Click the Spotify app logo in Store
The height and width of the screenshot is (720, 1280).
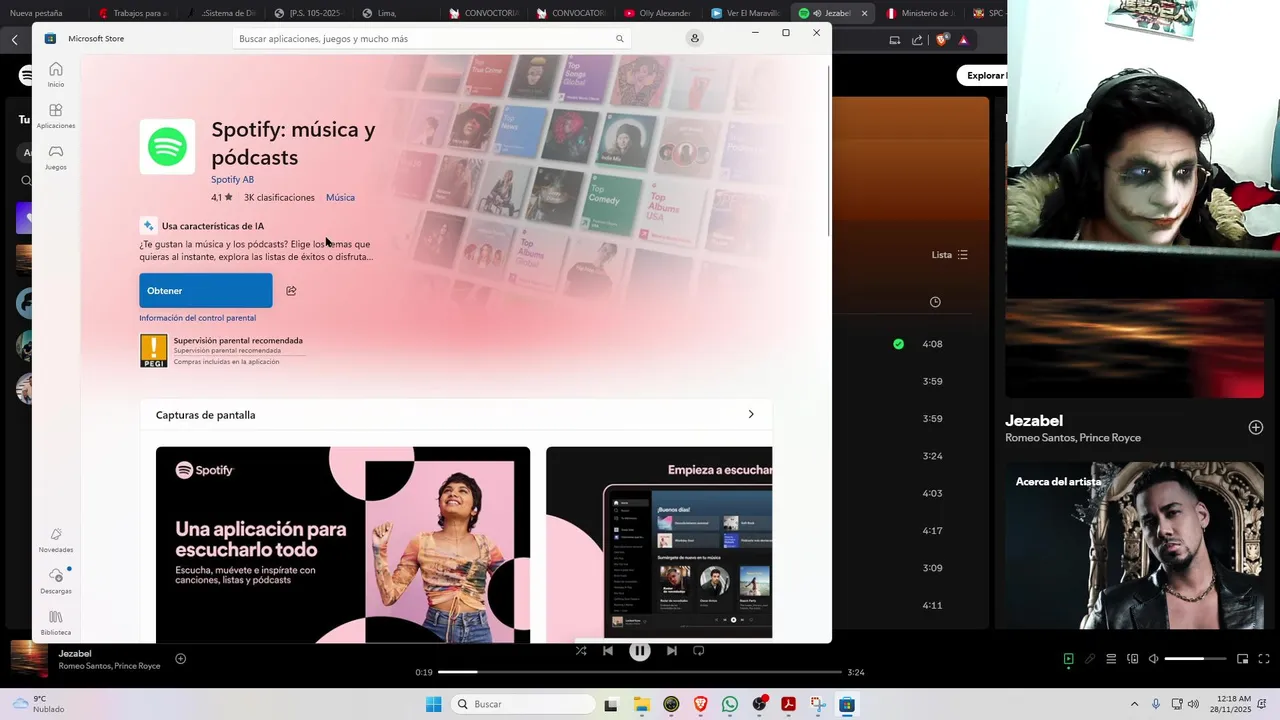(167, 147)
